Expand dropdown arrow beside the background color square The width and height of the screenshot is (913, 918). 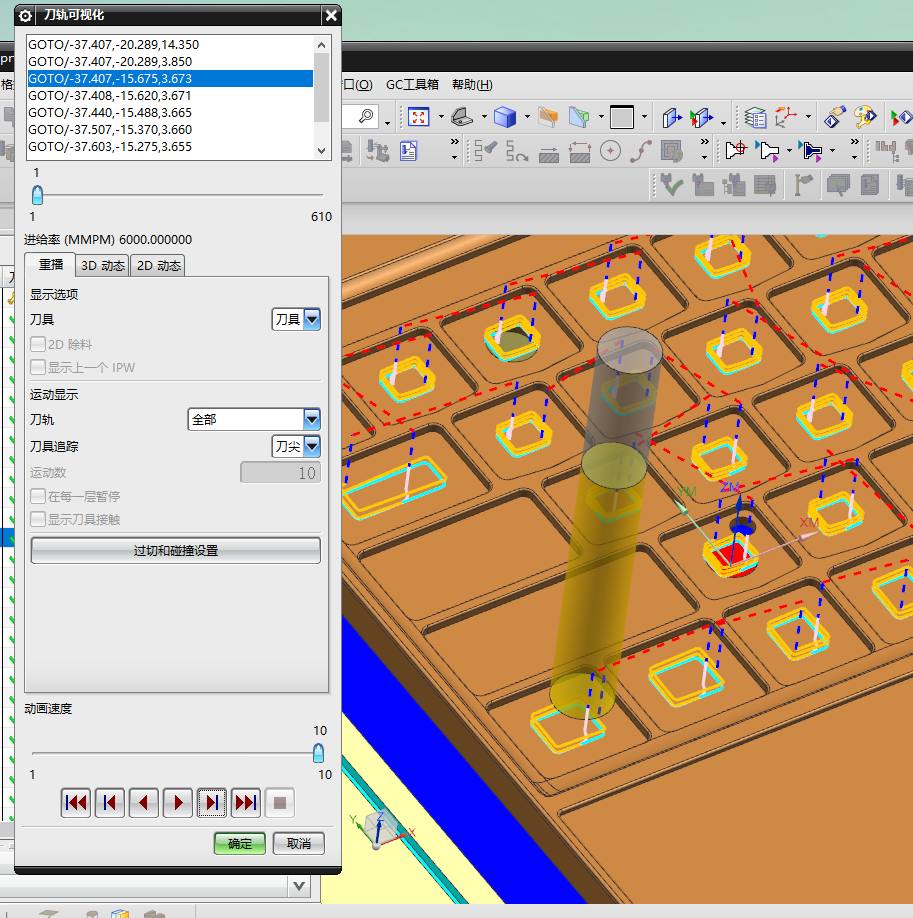644,117
